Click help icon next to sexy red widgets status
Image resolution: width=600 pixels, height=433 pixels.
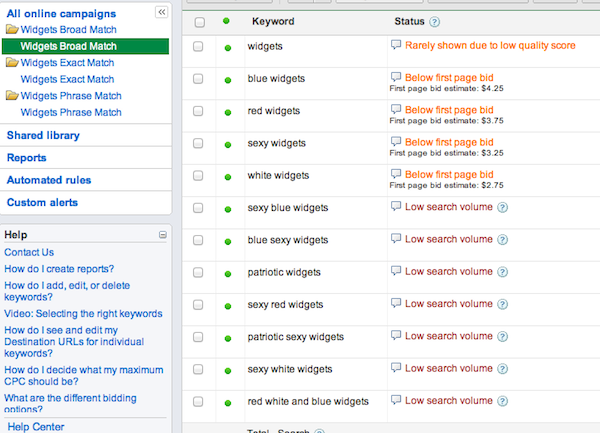tap(502, 304)
